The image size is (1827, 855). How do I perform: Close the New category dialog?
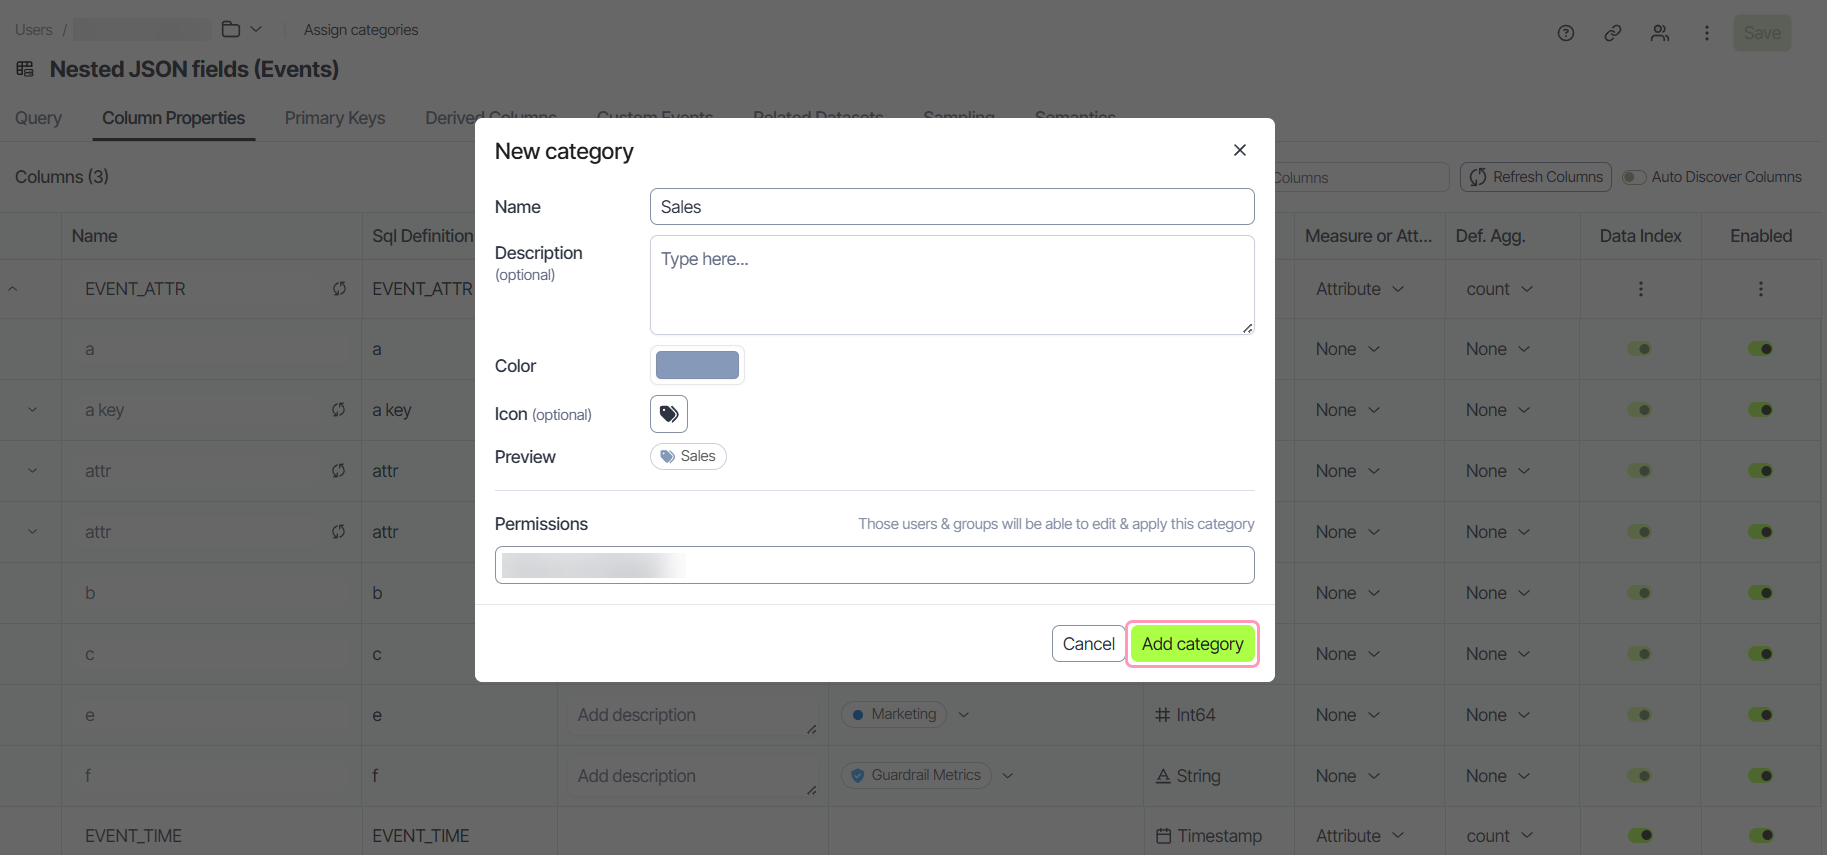click(1240, 150)
